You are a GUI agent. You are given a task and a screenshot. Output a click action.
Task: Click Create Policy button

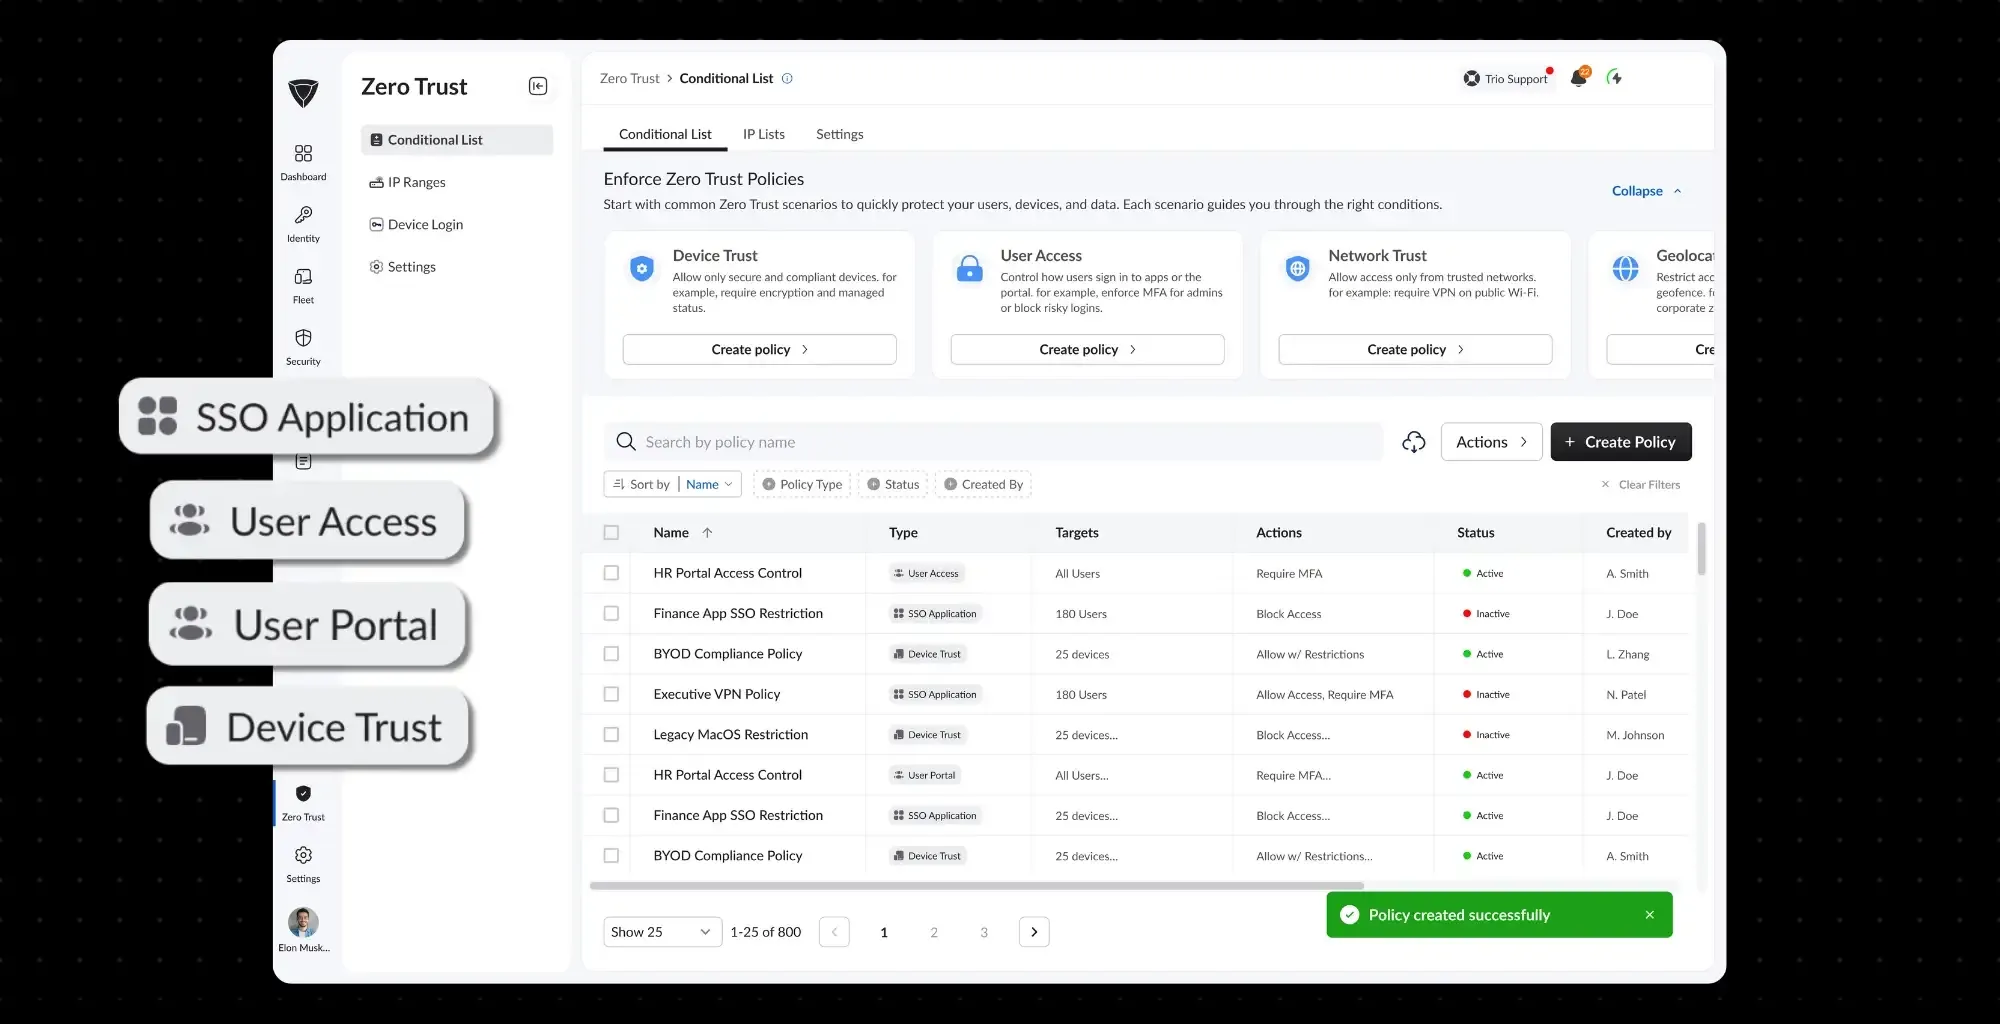tap(1621, 442)
